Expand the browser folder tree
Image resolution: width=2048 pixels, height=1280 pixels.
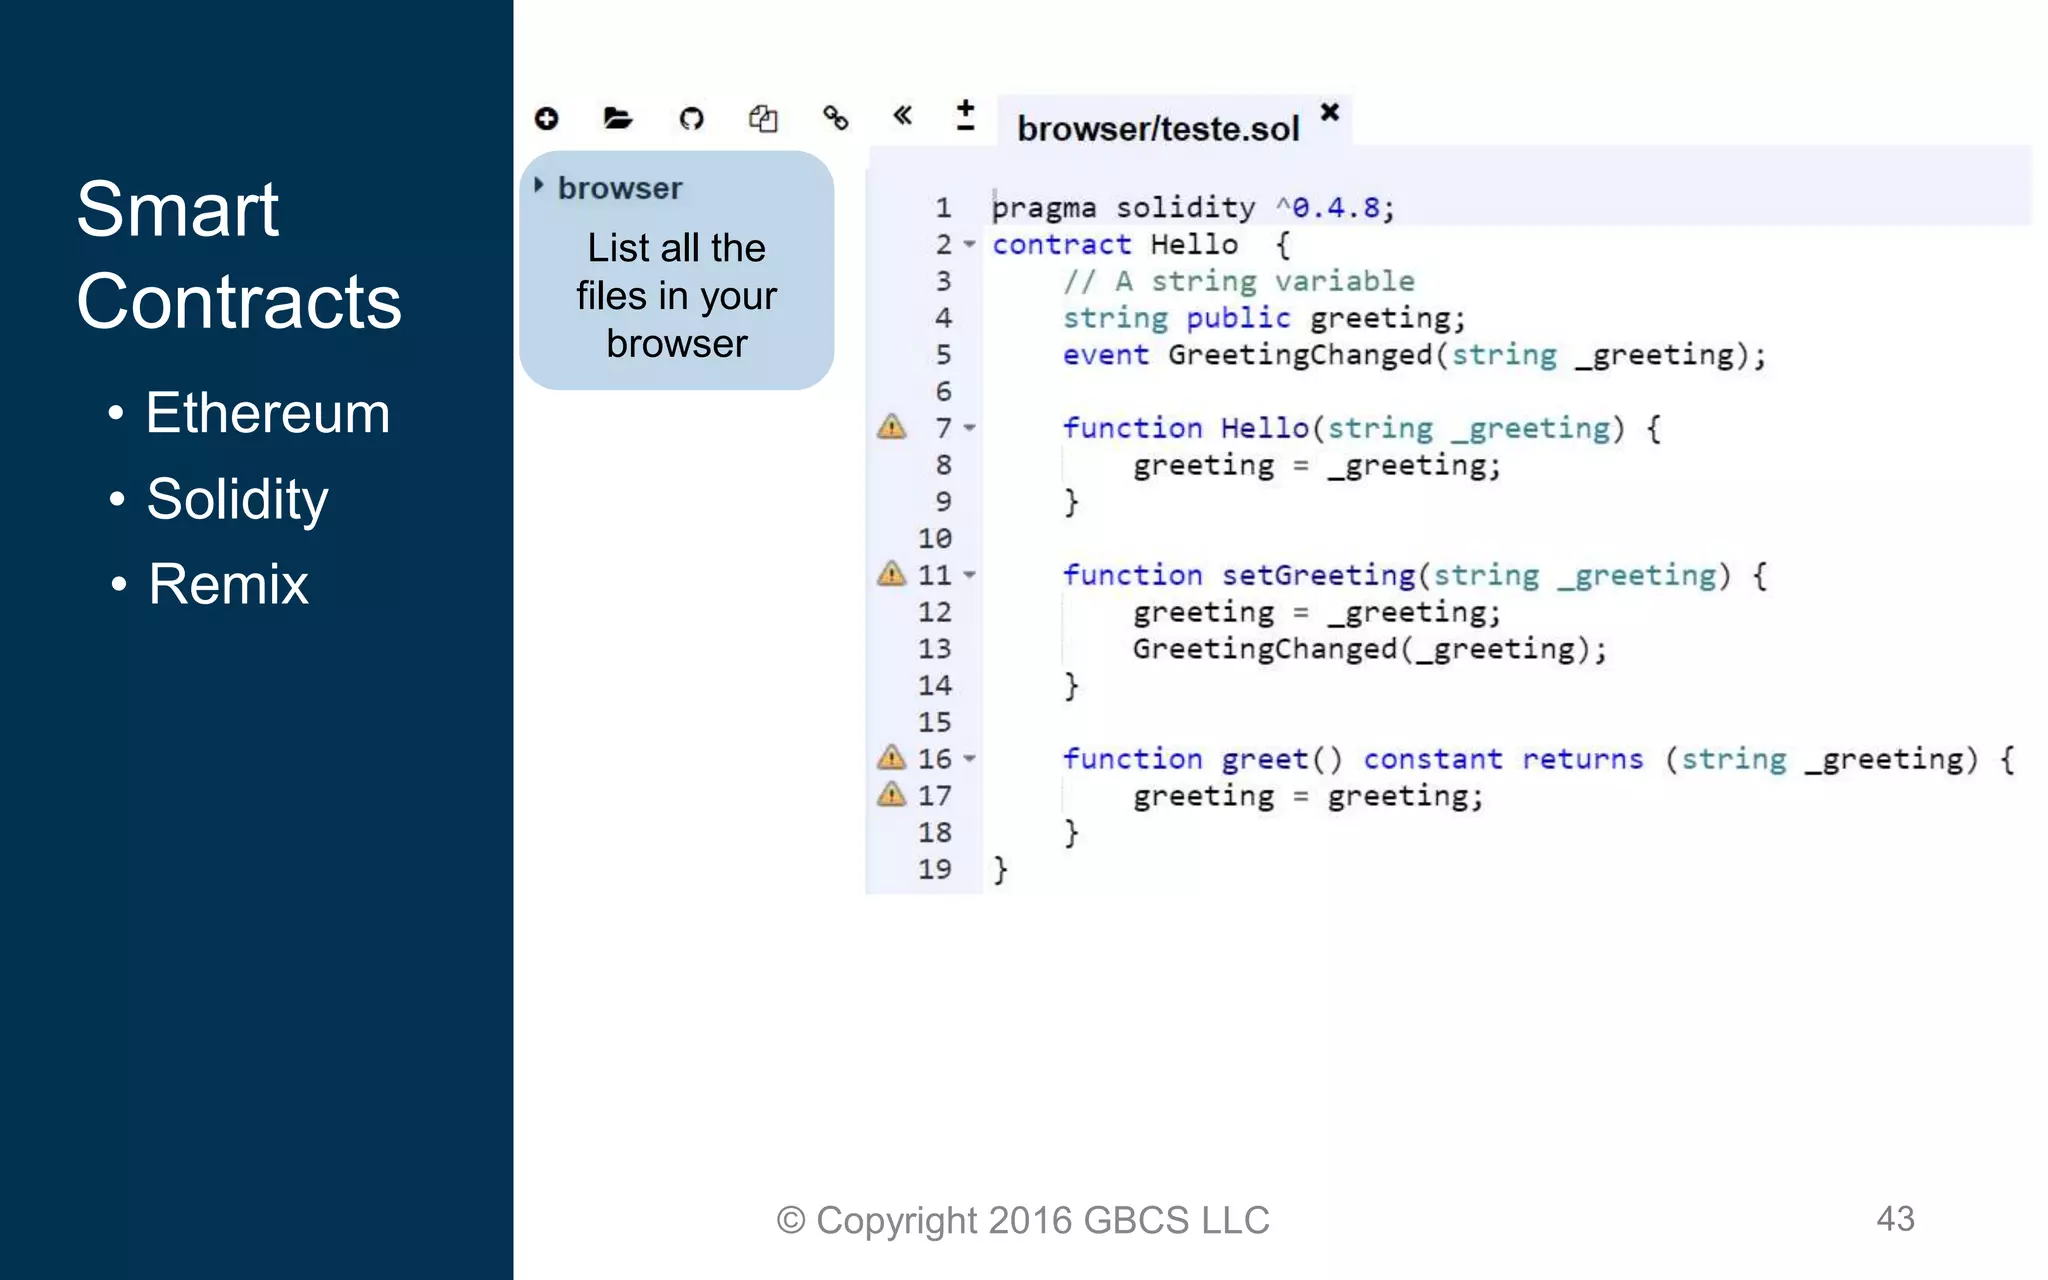click(x=539, y=186)
